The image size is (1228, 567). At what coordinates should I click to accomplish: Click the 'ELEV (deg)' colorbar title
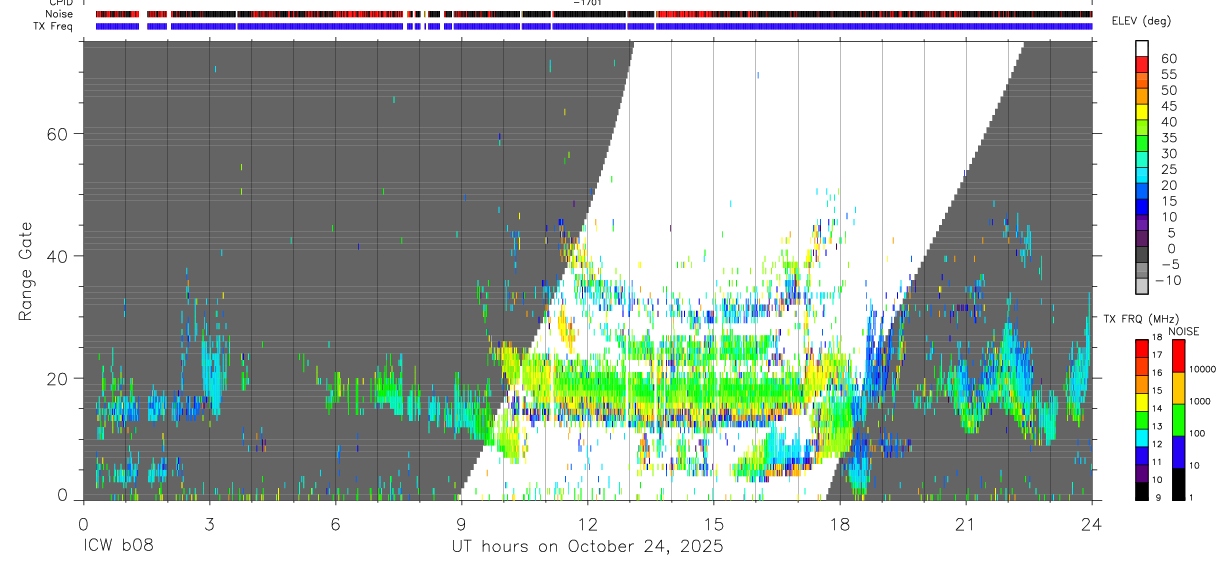[x=1141, y=21]
